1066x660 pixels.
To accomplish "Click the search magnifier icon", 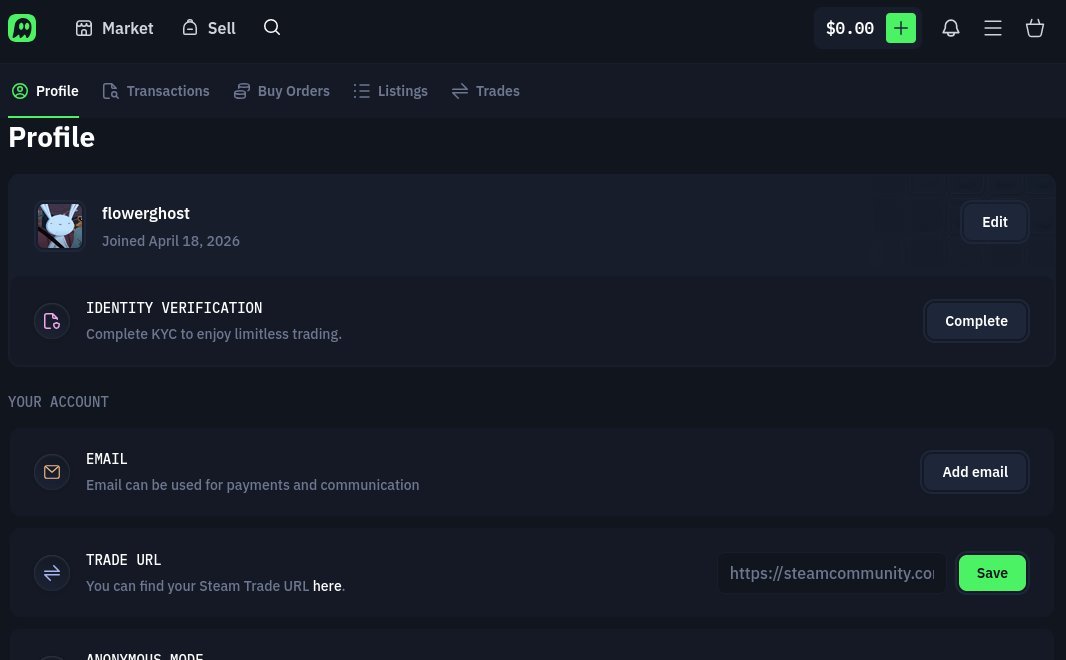I will click(272, 27).
